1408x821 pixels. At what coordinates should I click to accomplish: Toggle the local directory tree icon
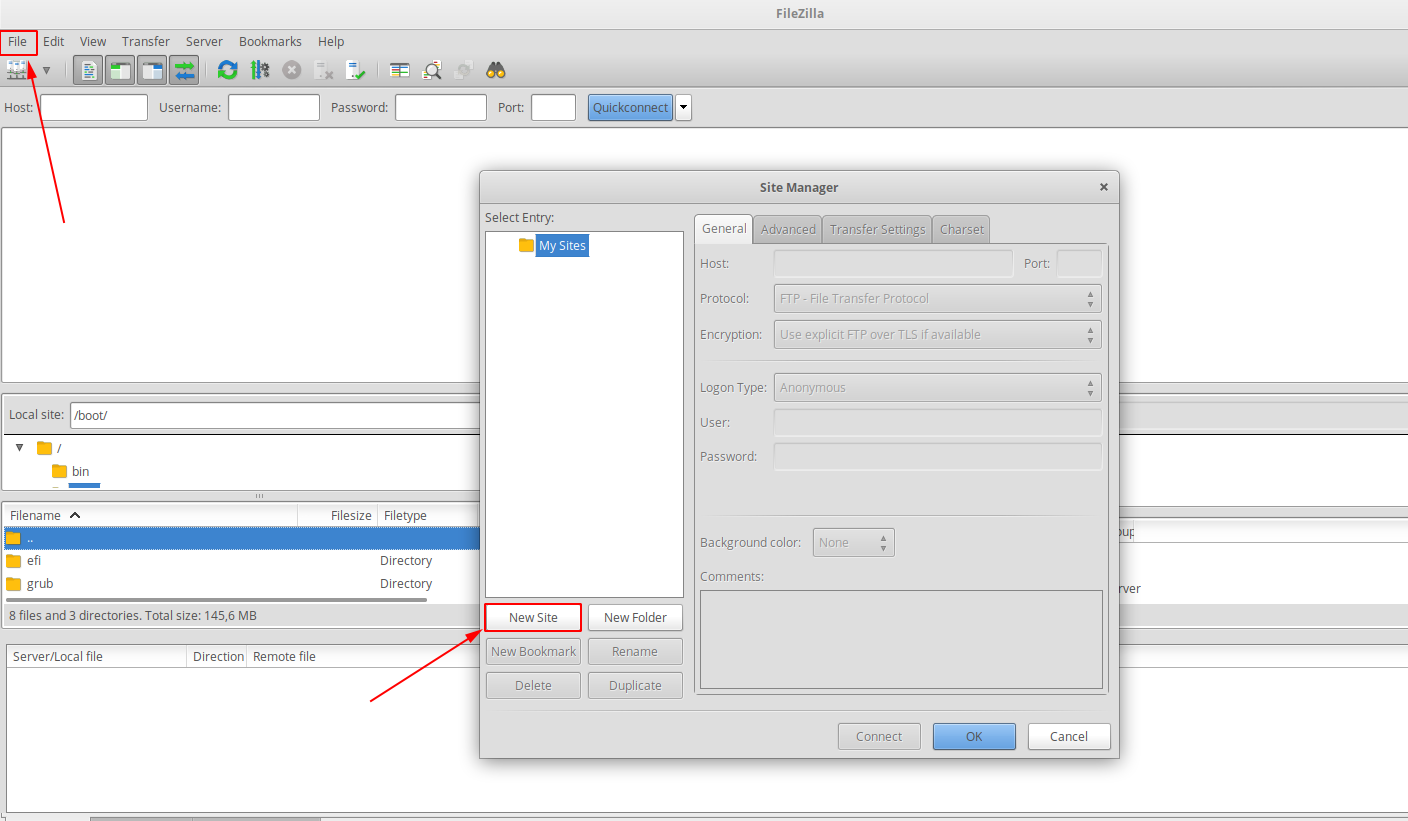pyautogui.click(x=120, y=70)
